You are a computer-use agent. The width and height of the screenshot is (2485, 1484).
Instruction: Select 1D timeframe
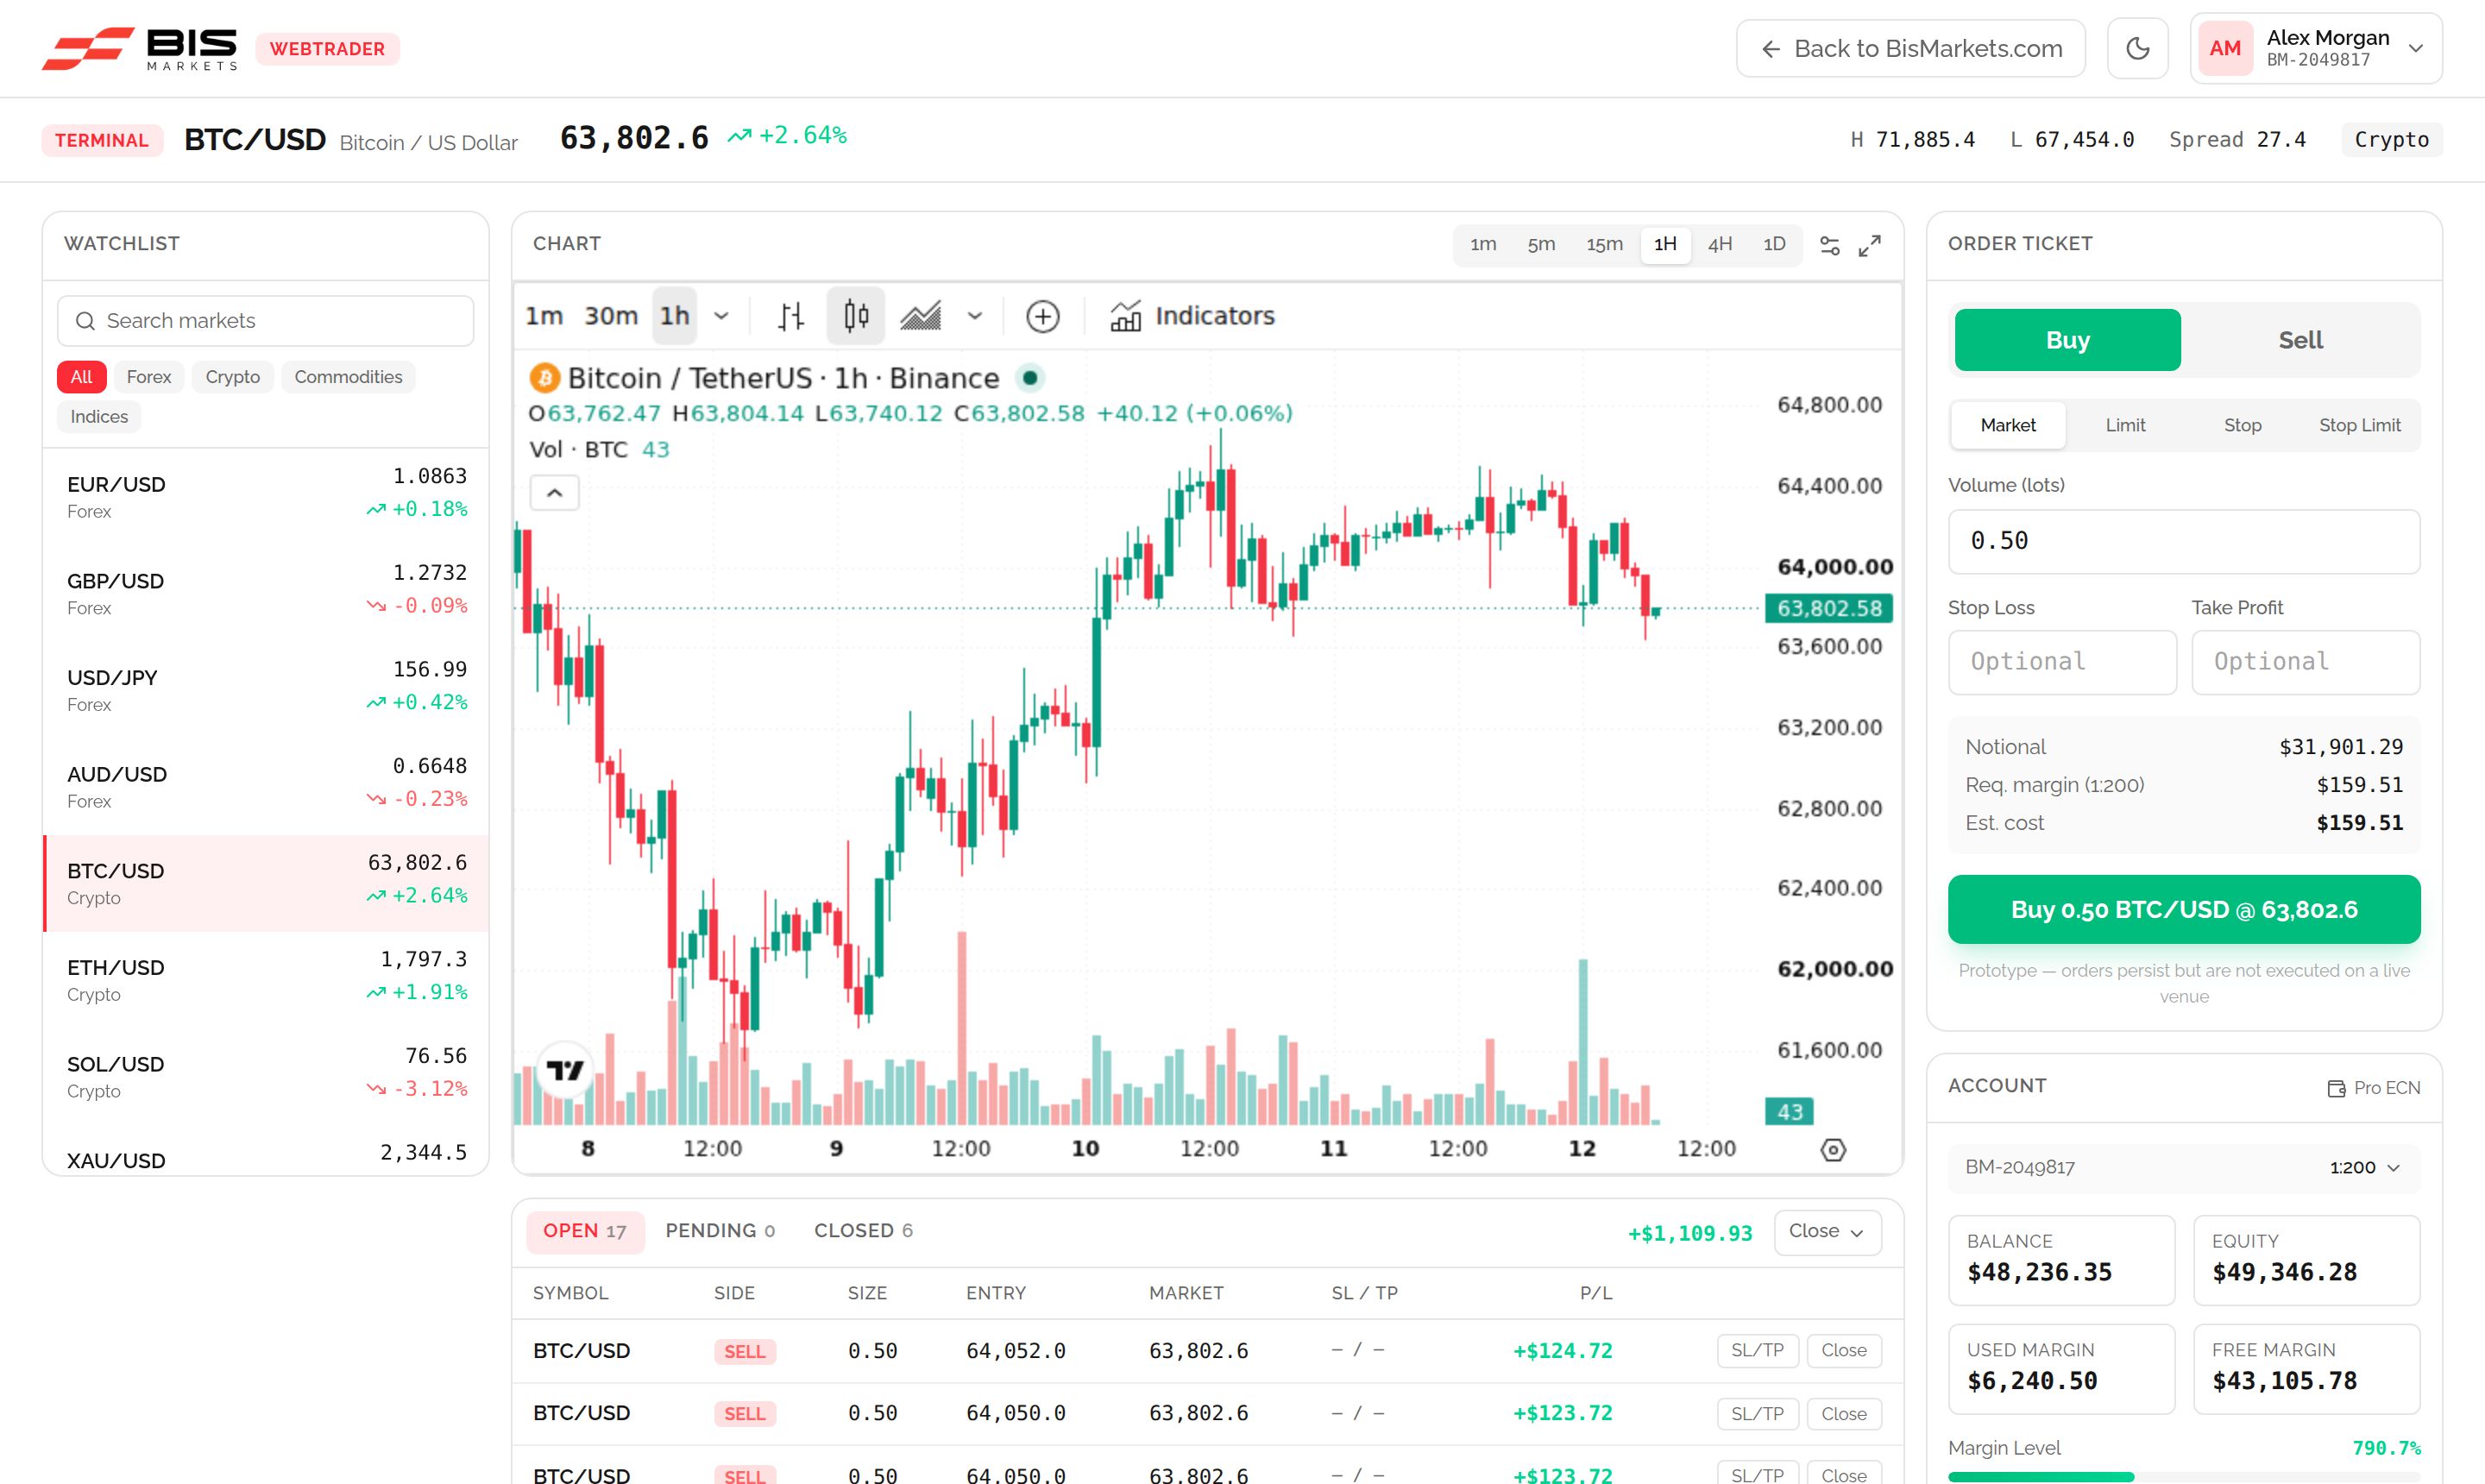click(x=1774, y=245)
